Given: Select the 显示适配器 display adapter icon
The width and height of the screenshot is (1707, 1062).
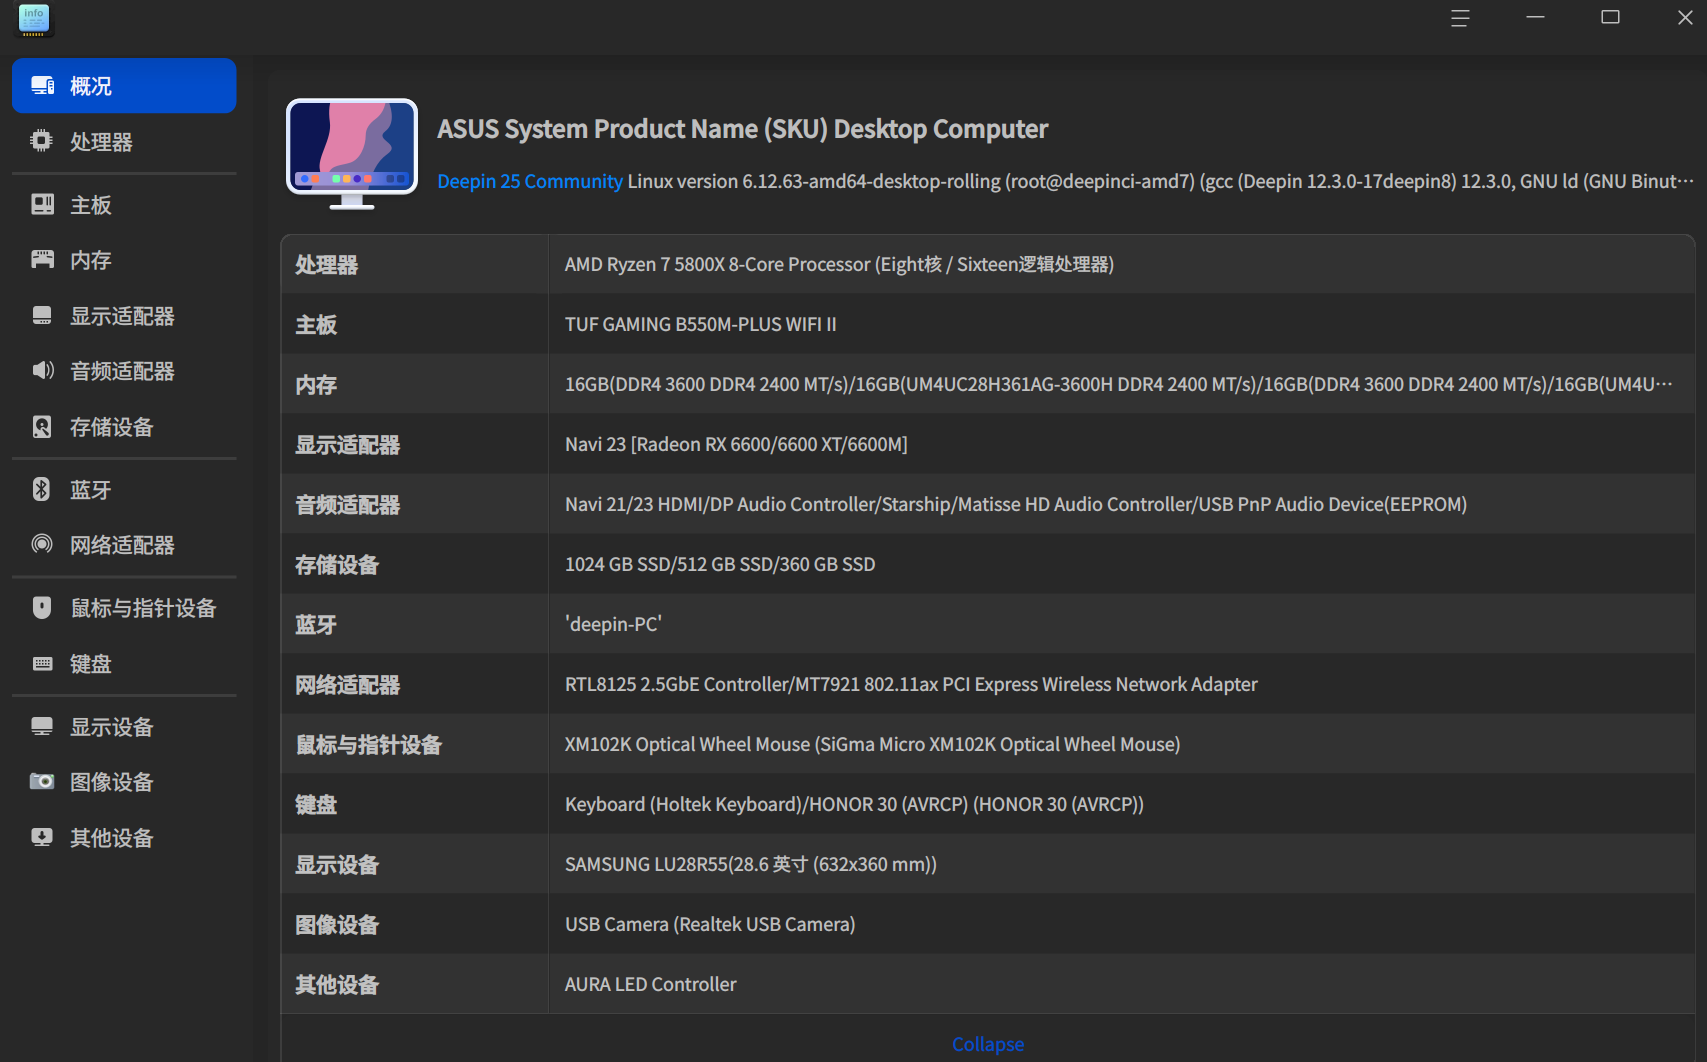Looking at the screenshot, I should pyautogui.click(x=42, y=316).
